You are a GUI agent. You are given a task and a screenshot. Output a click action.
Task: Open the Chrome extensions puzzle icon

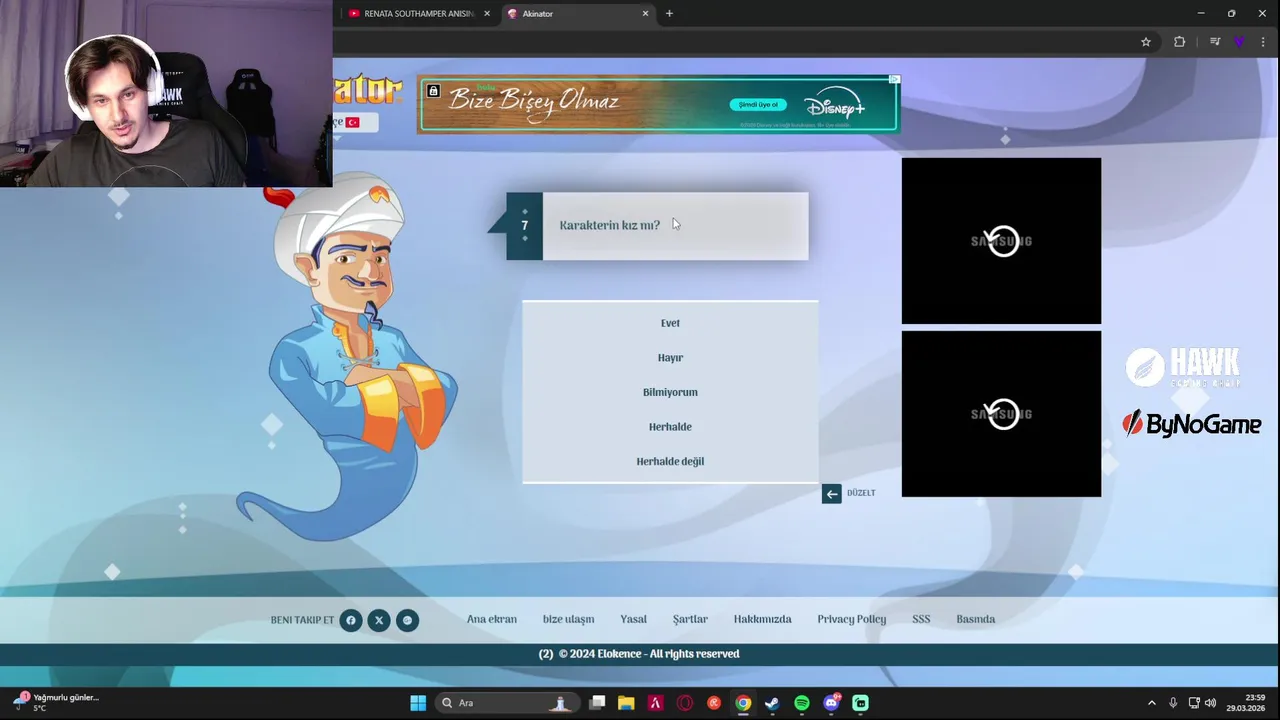click(1179, 42)
